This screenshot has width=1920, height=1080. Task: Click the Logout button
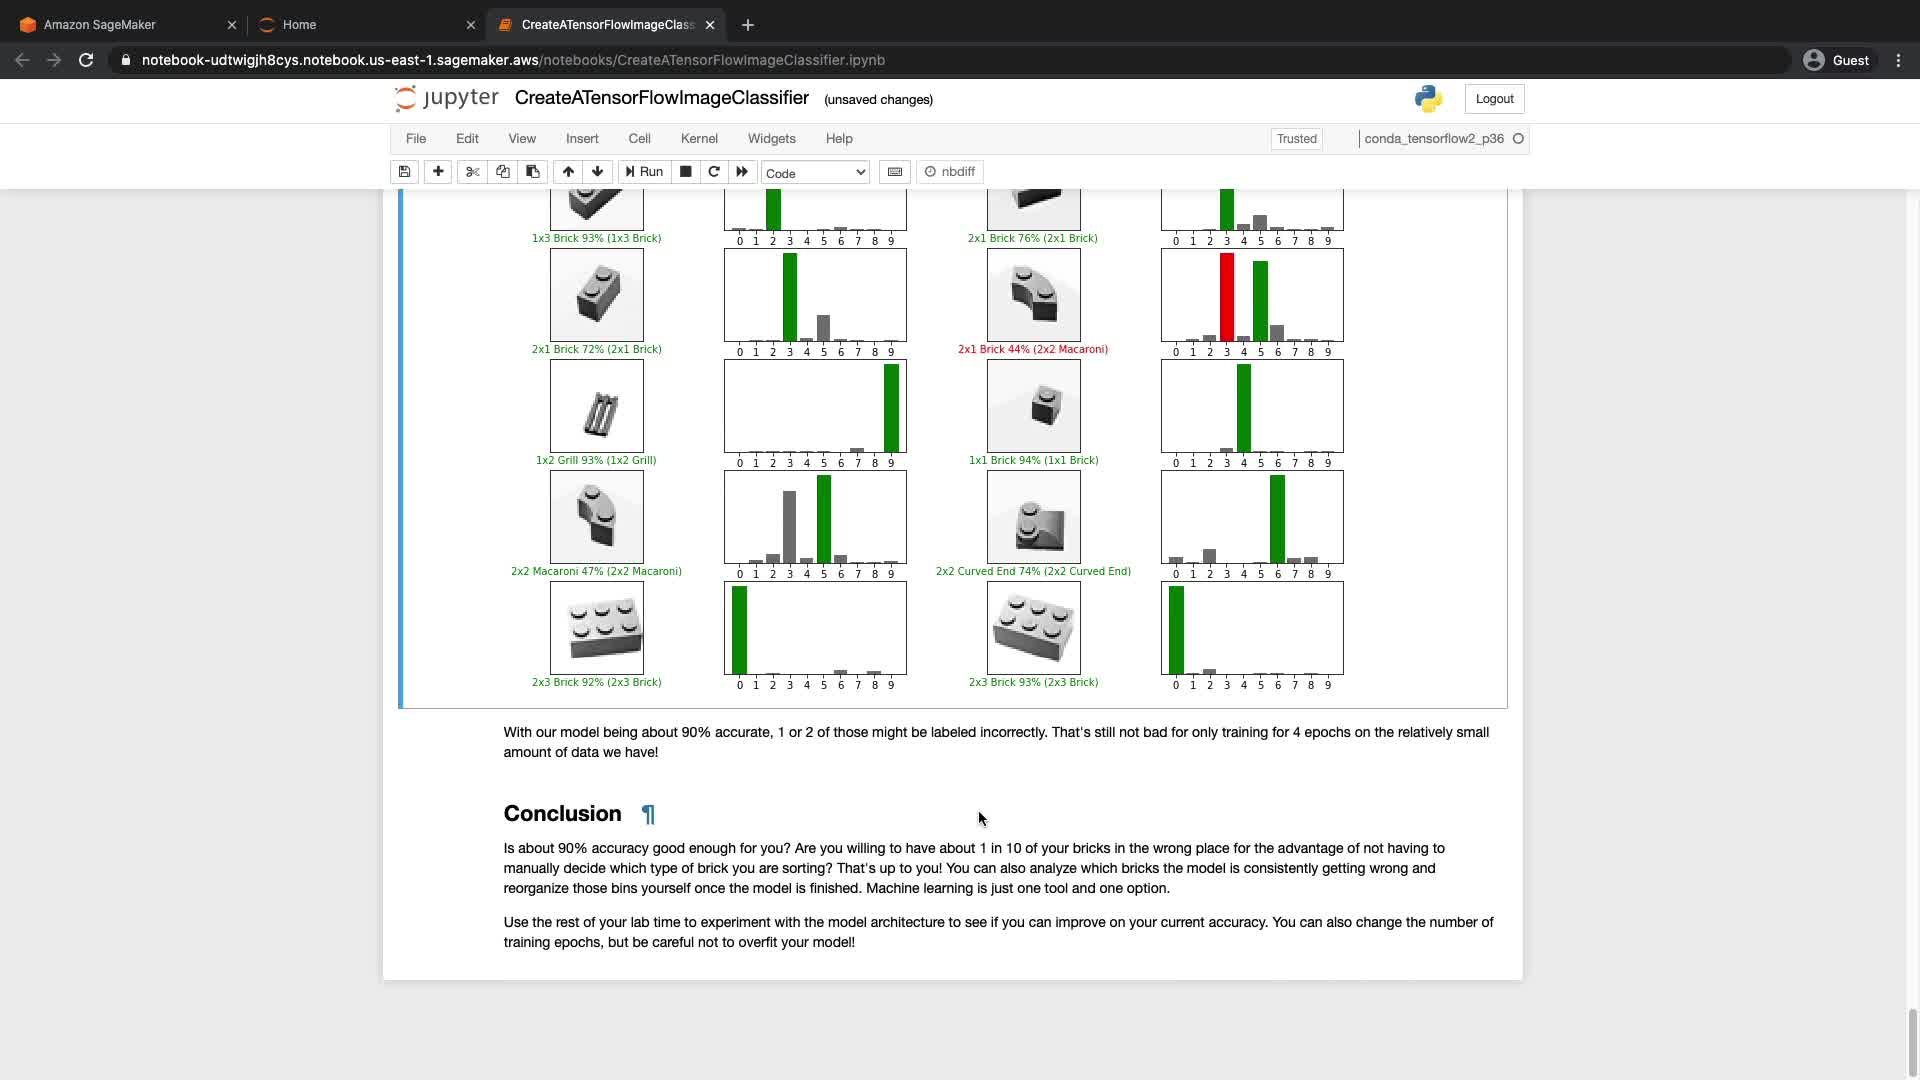1494,99
